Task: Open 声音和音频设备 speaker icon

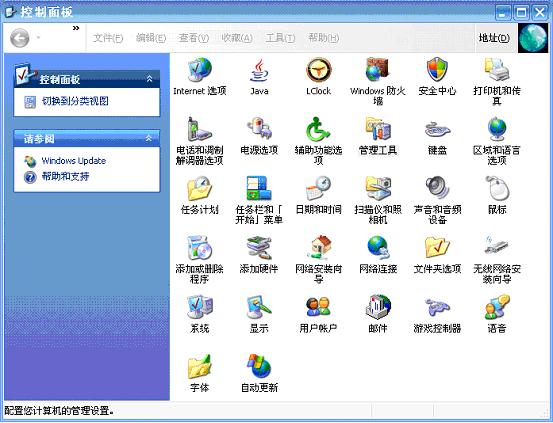Action: point(437,188)
